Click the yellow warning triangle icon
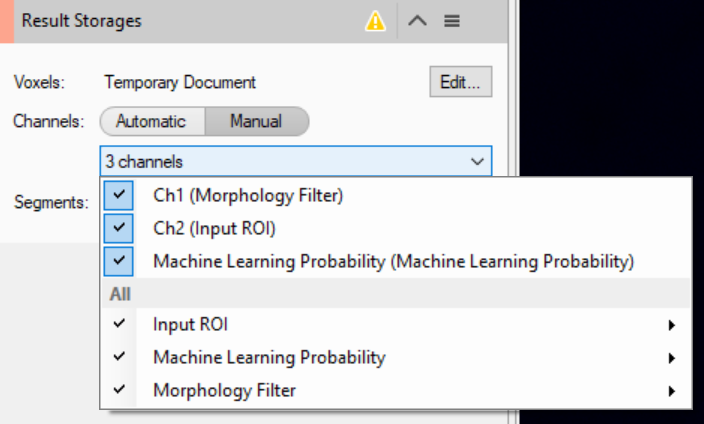The height and width of the screenshot is (424, 704). click(376, 21)
